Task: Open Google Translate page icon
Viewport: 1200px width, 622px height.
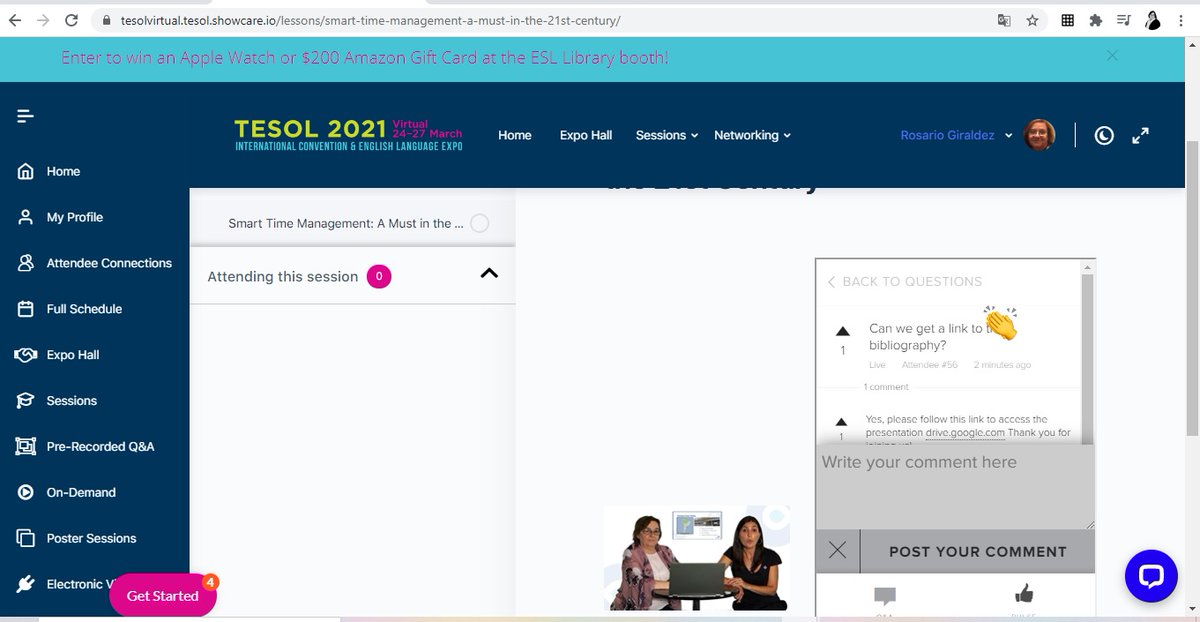Action: [1004, 19]
